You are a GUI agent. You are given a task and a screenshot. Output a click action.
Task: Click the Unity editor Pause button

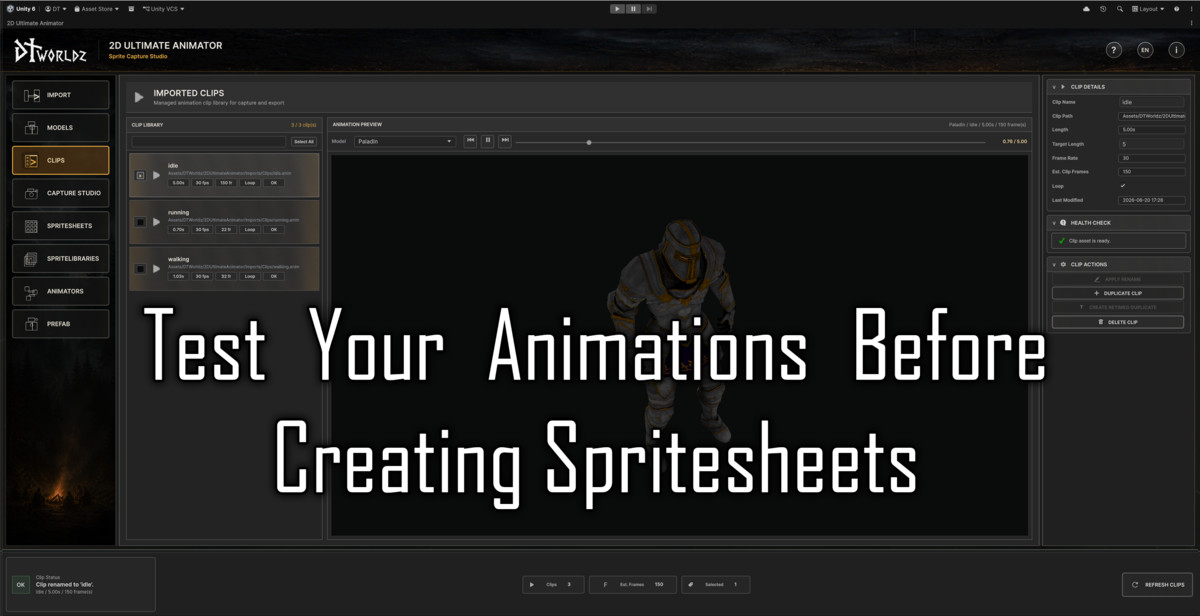pos(634,9)
